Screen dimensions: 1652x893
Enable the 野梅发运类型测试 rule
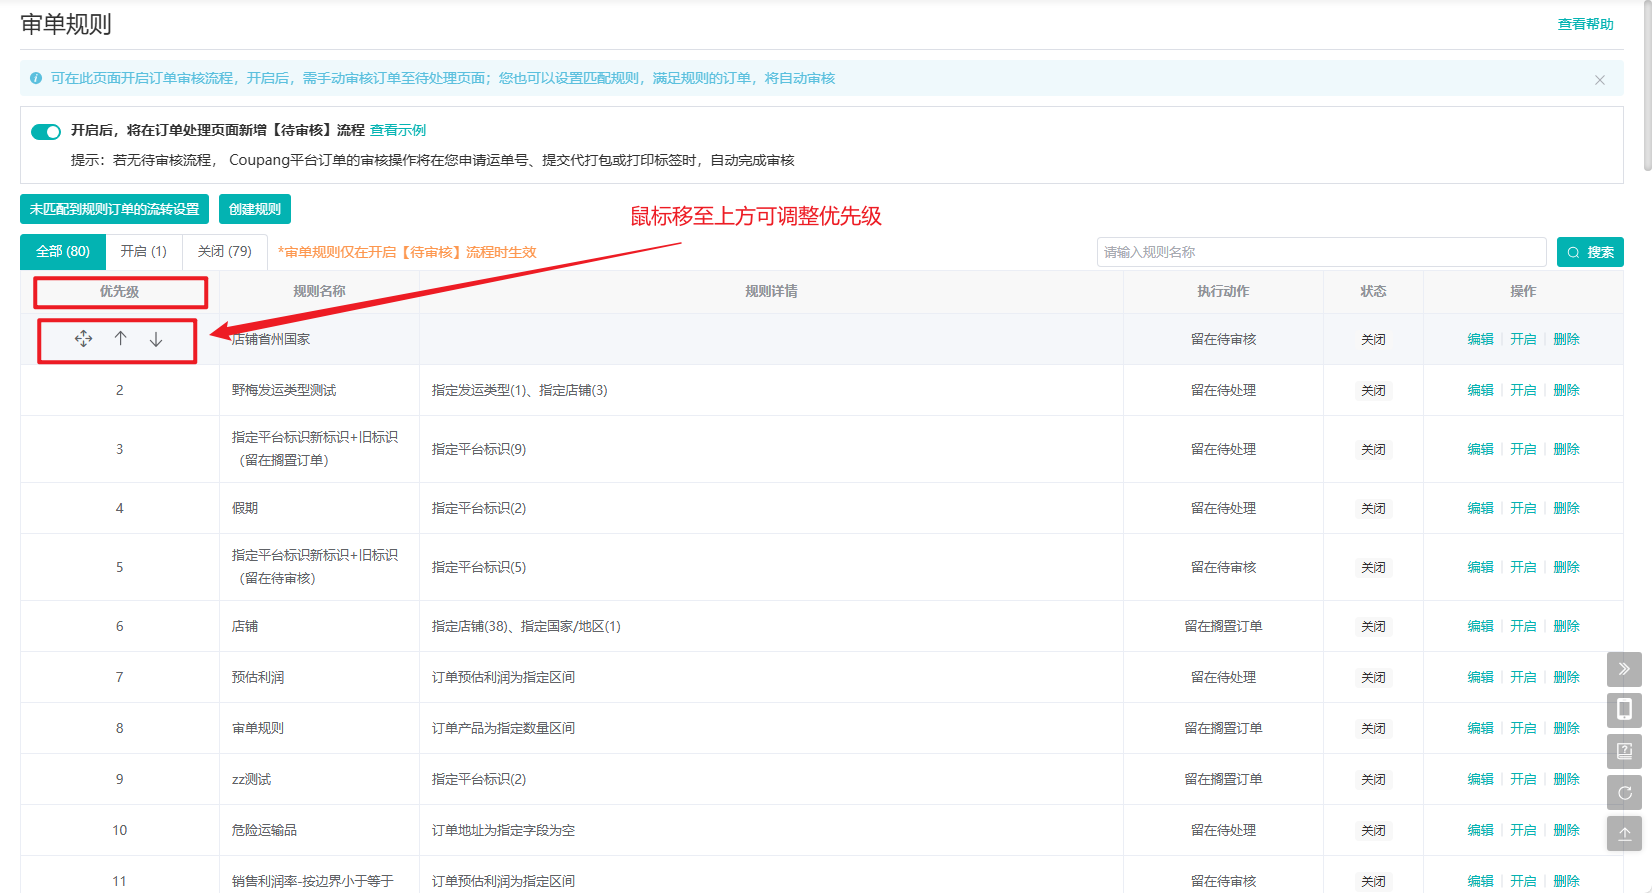tap(1523, 391)
